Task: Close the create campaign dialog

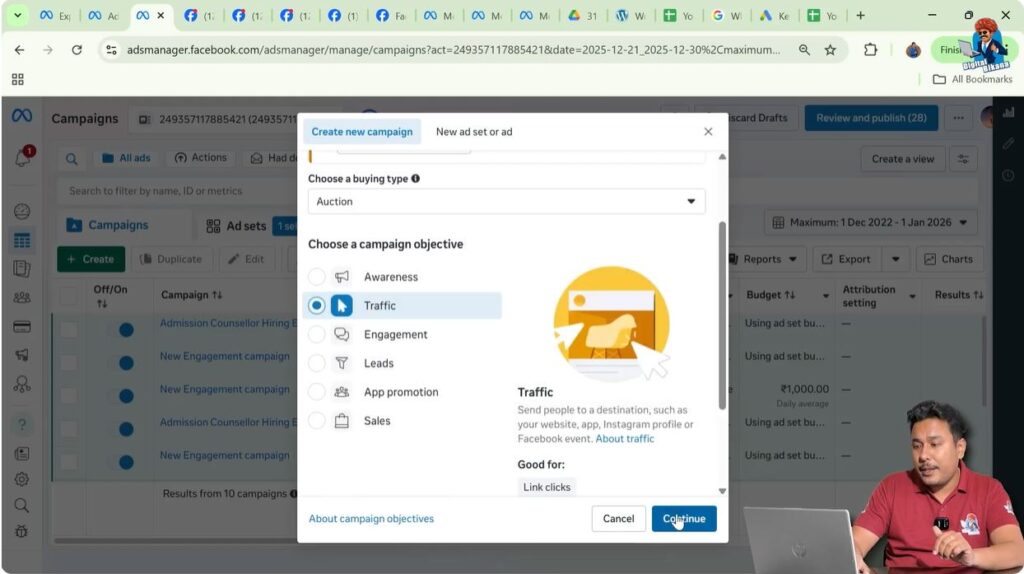Action: coord(708,132)
